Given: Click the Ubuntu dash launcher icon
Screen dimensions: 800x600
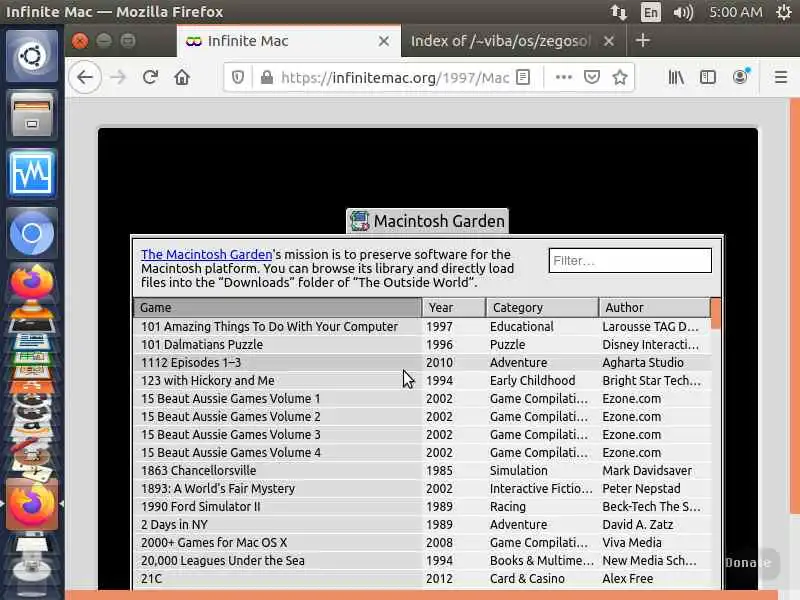Looking at the screenshot, I should pos(32,56).
